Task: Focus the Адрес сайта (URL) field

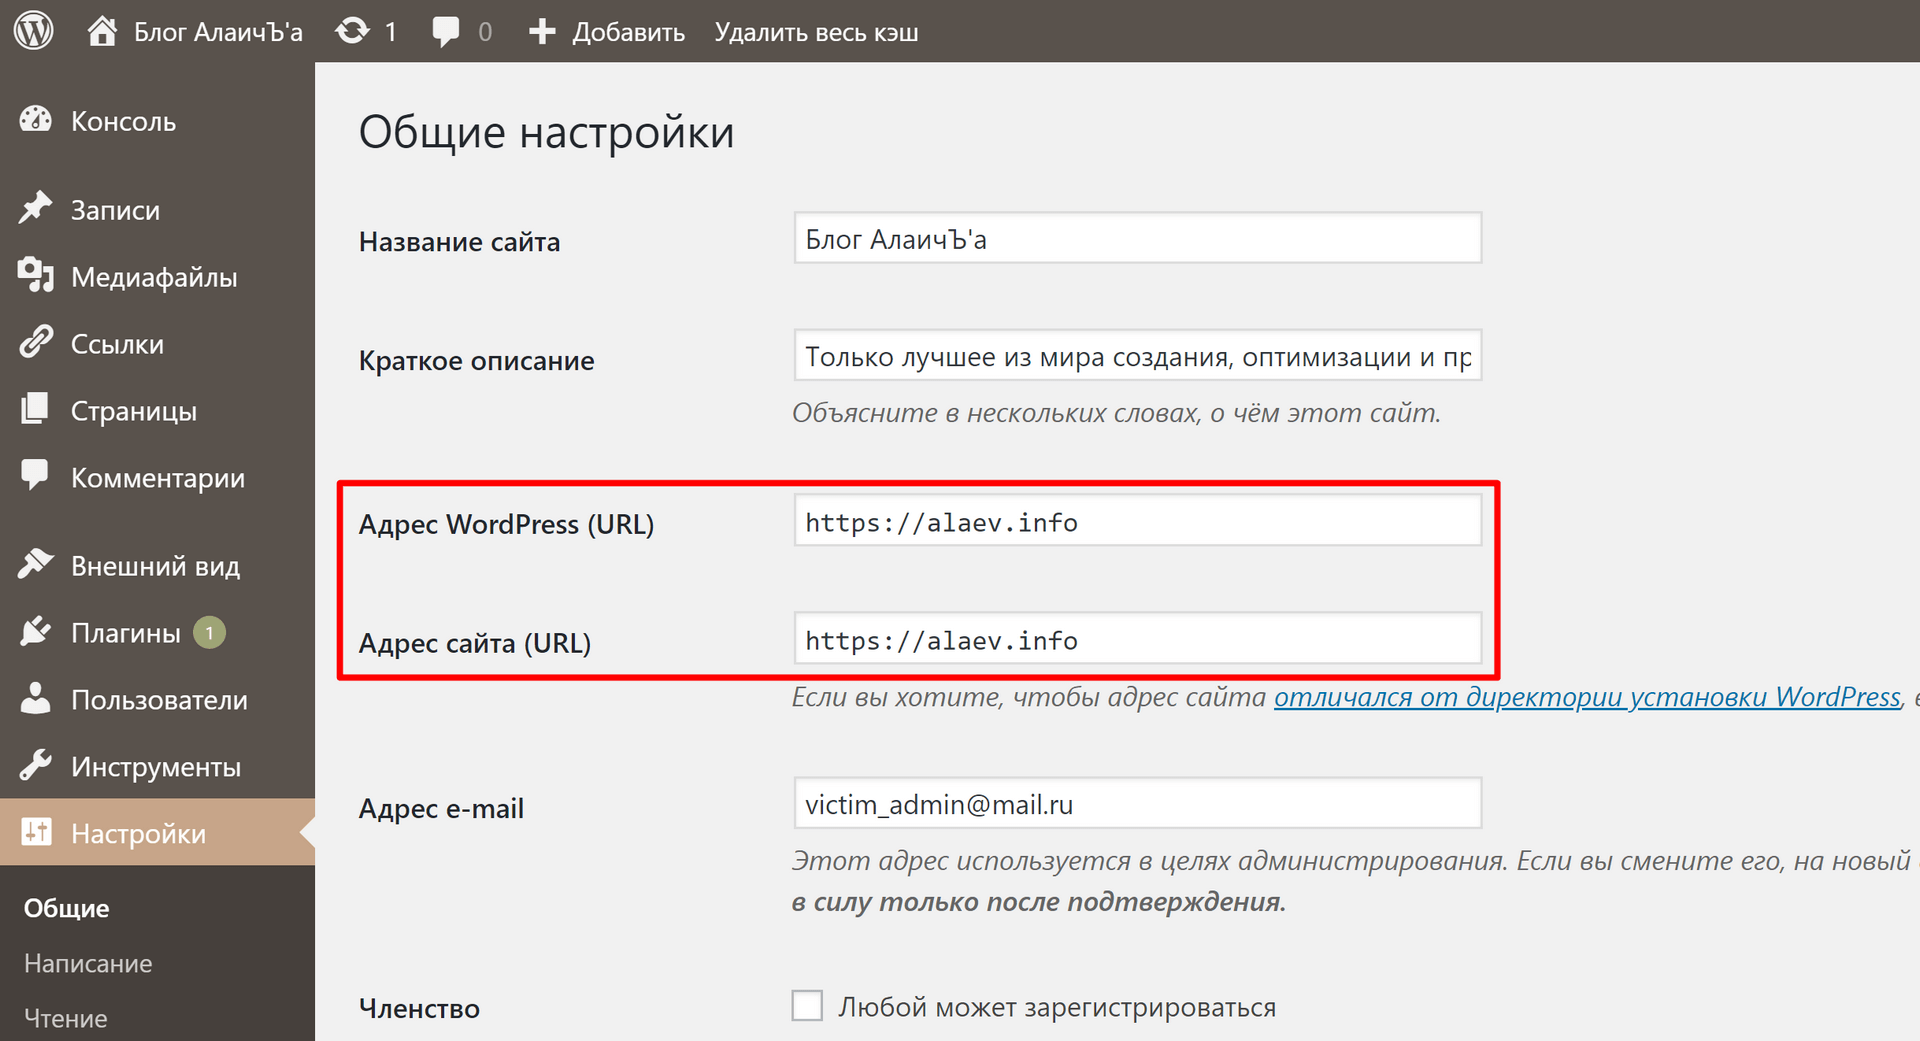Action: point(1138,638)
